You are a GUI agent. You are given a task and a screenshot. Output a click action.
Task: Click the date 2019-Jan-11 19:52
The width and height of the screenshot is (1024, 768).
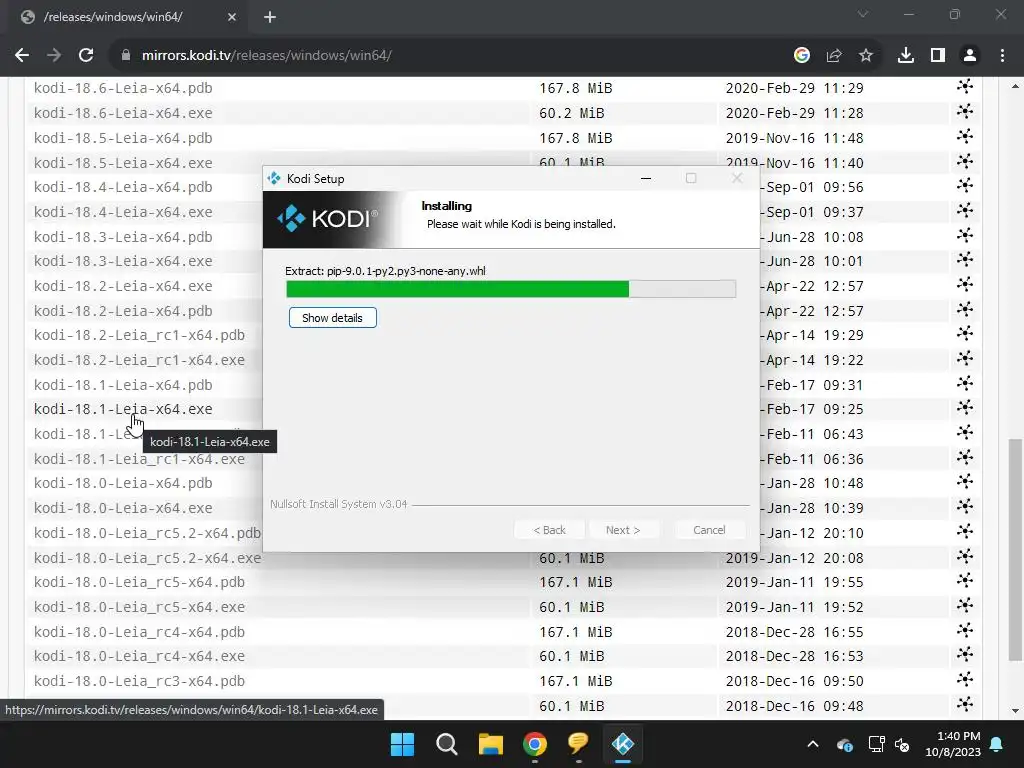(794, 607)
